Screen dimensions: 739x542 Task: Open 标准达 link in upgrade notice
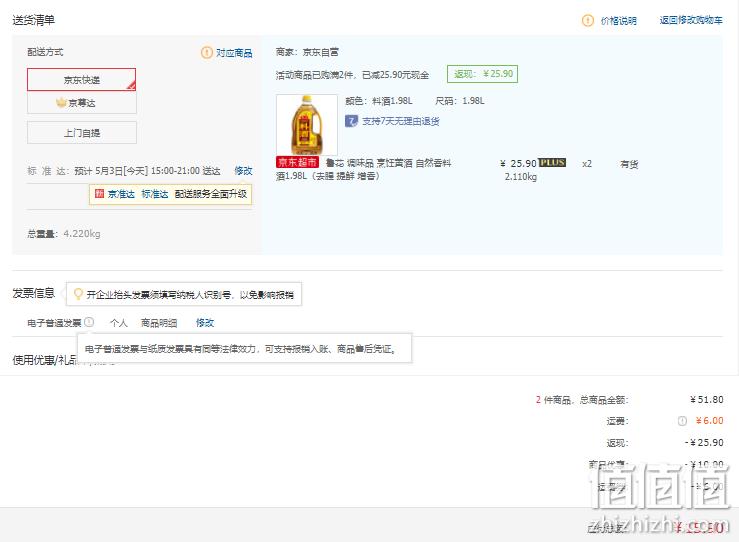pyautogui.click(x=155, y=194)
